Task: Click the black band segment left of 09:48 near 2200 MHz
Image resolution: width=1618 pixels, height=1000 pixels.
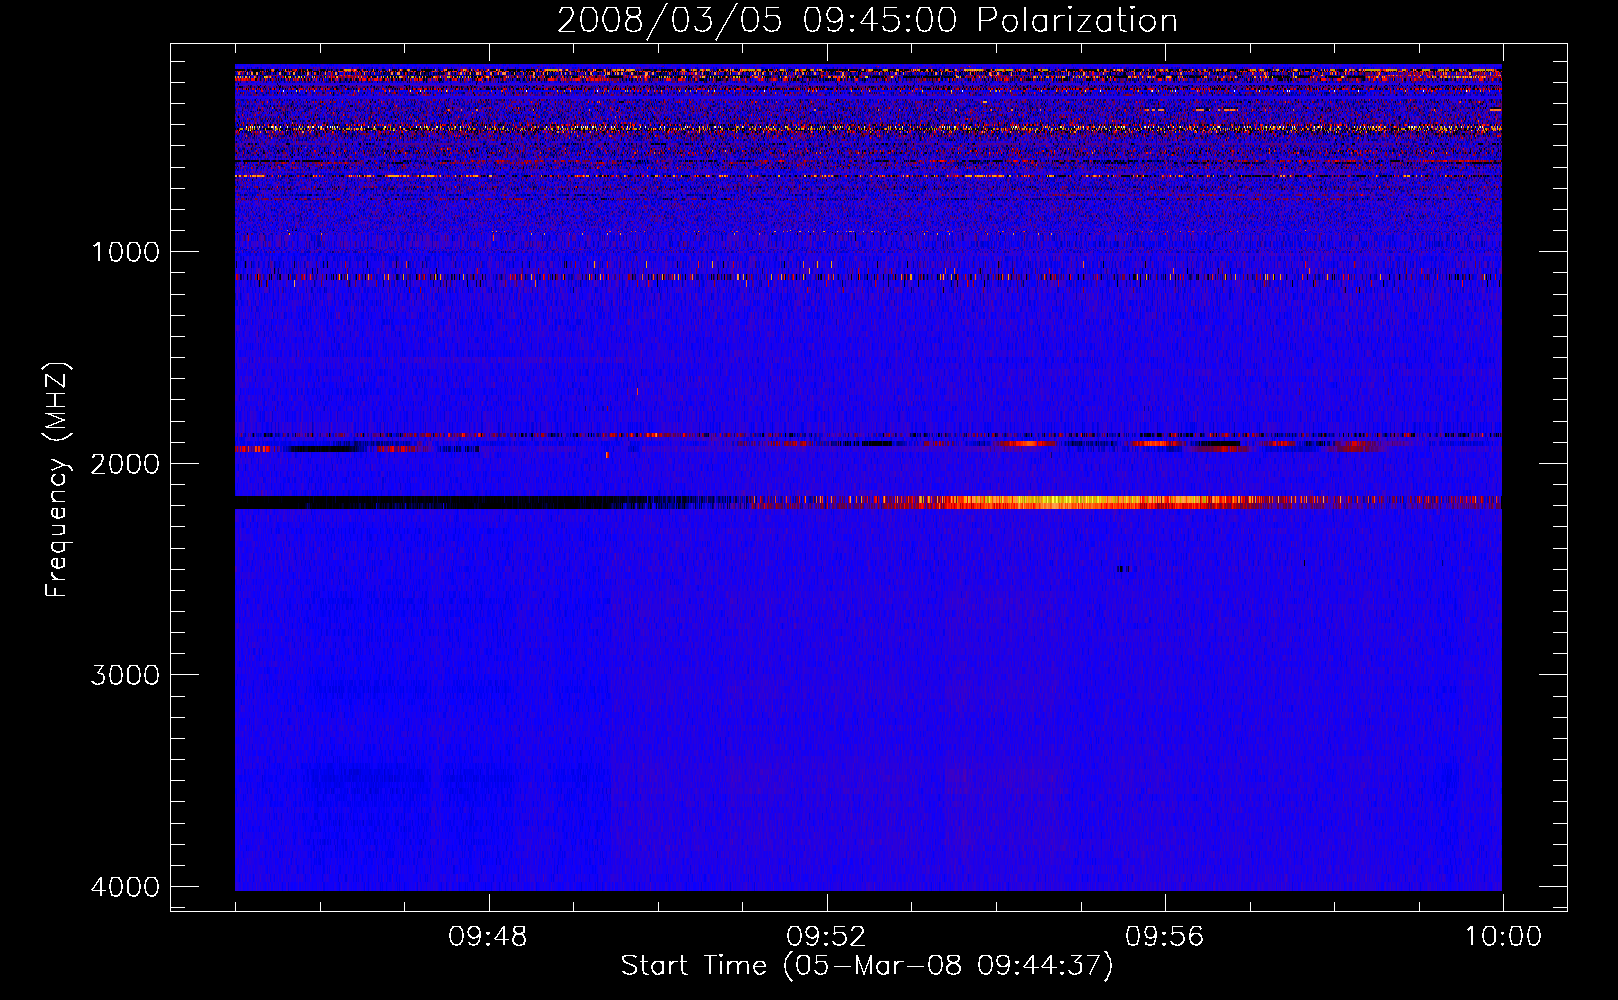Action: pyautogui.click(x=360, y=502)
